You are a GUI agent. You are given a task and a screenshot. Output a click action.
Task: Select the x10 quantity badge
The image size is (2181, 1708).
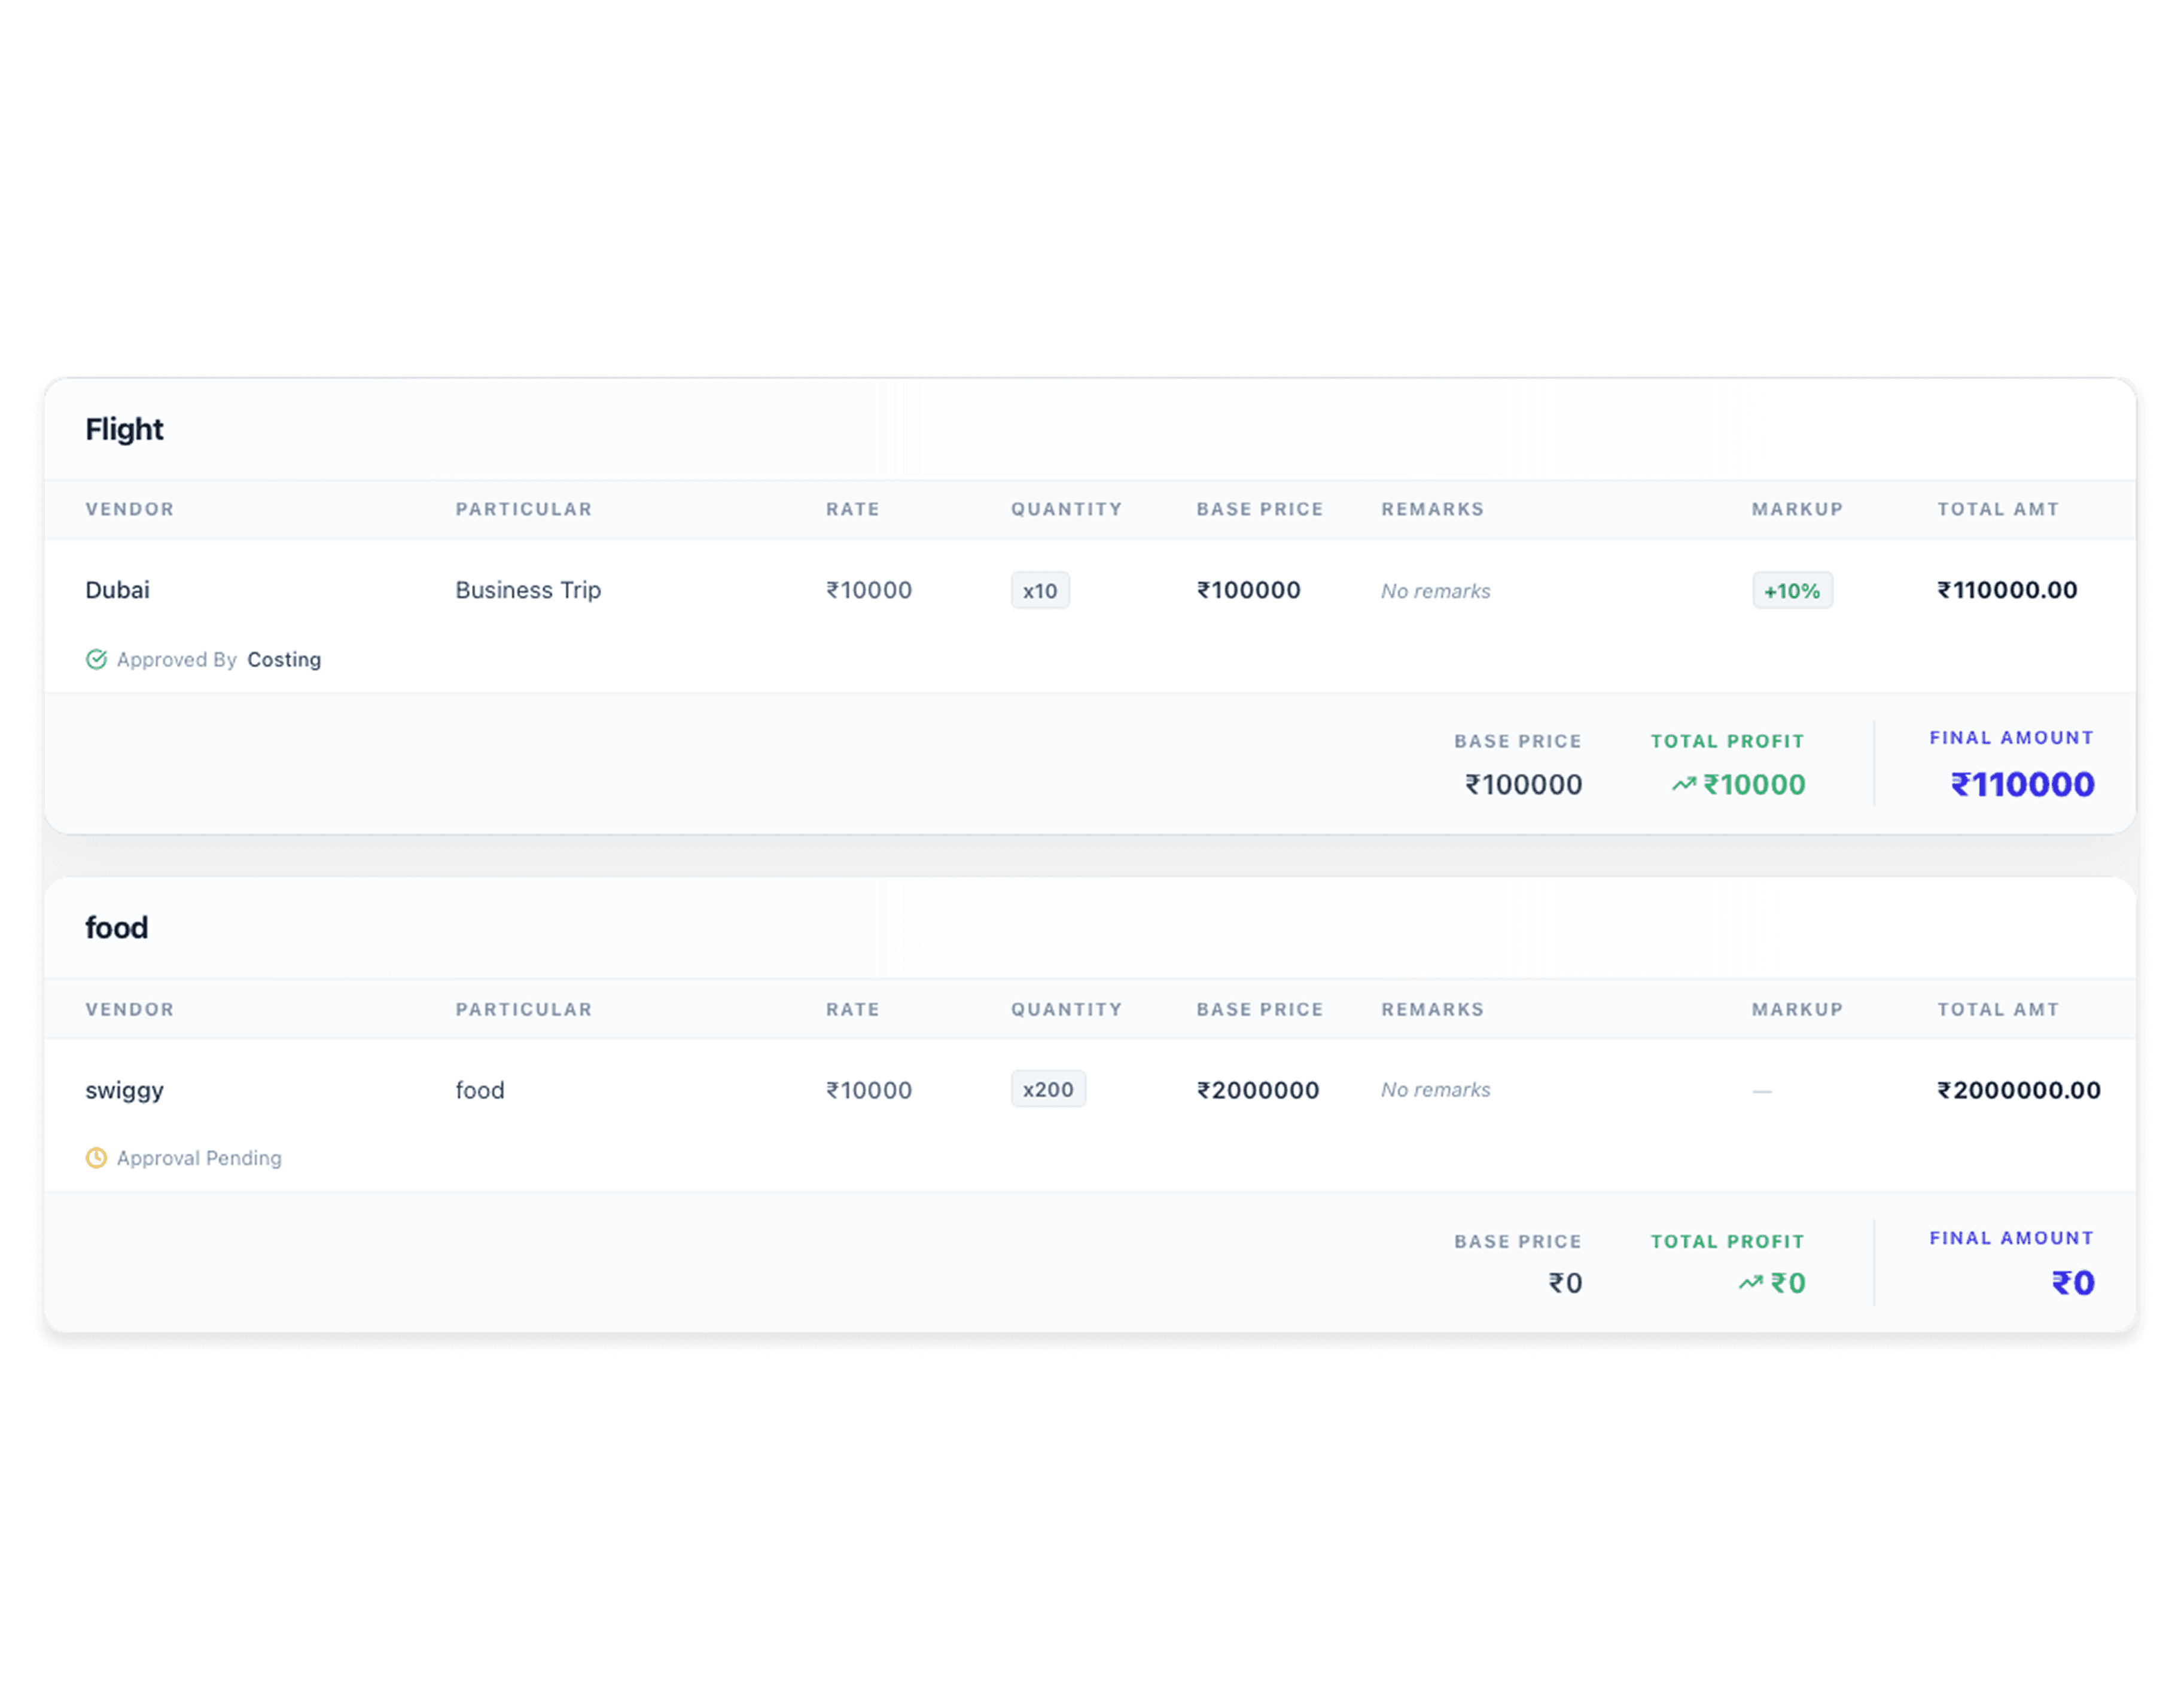(x=1040, y=590)
